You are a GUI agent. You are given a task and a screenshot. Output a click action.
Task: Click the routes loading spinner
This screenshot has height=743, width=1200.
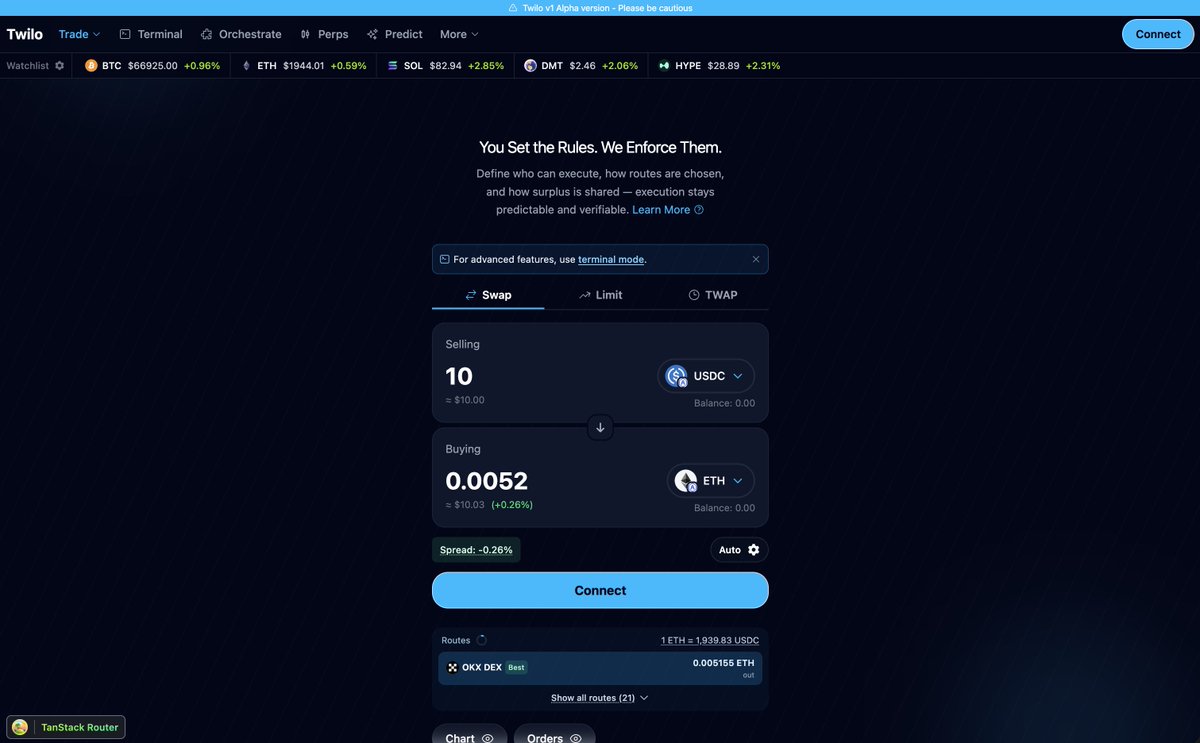click(x=481, y=640)
